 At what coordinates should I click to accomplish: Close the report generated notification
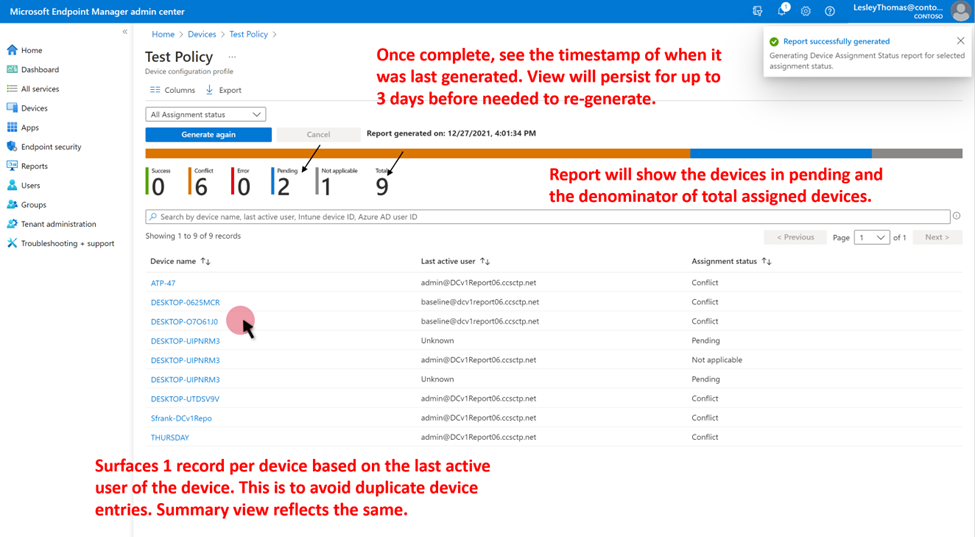[x=961, y=41]
